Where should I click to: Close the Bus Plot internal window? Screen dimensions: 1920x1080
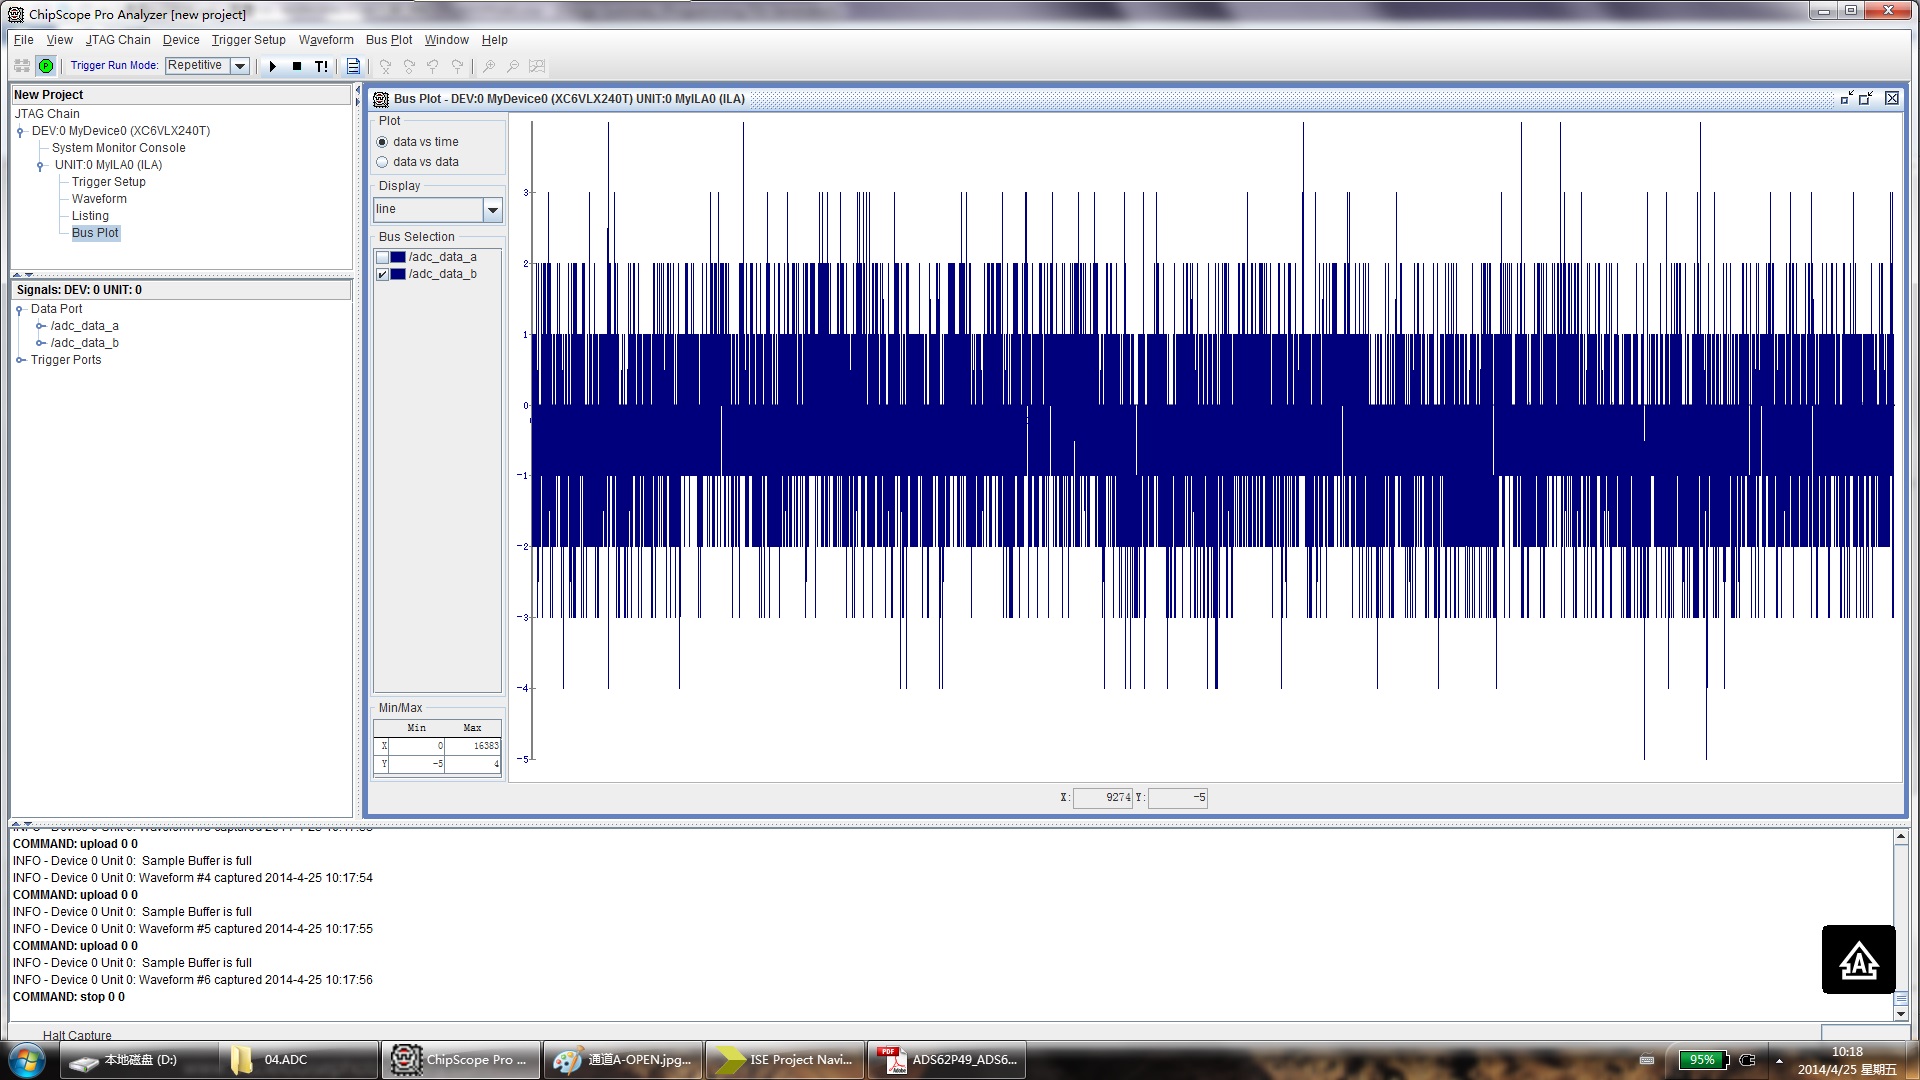click(x=1892, y=98)
